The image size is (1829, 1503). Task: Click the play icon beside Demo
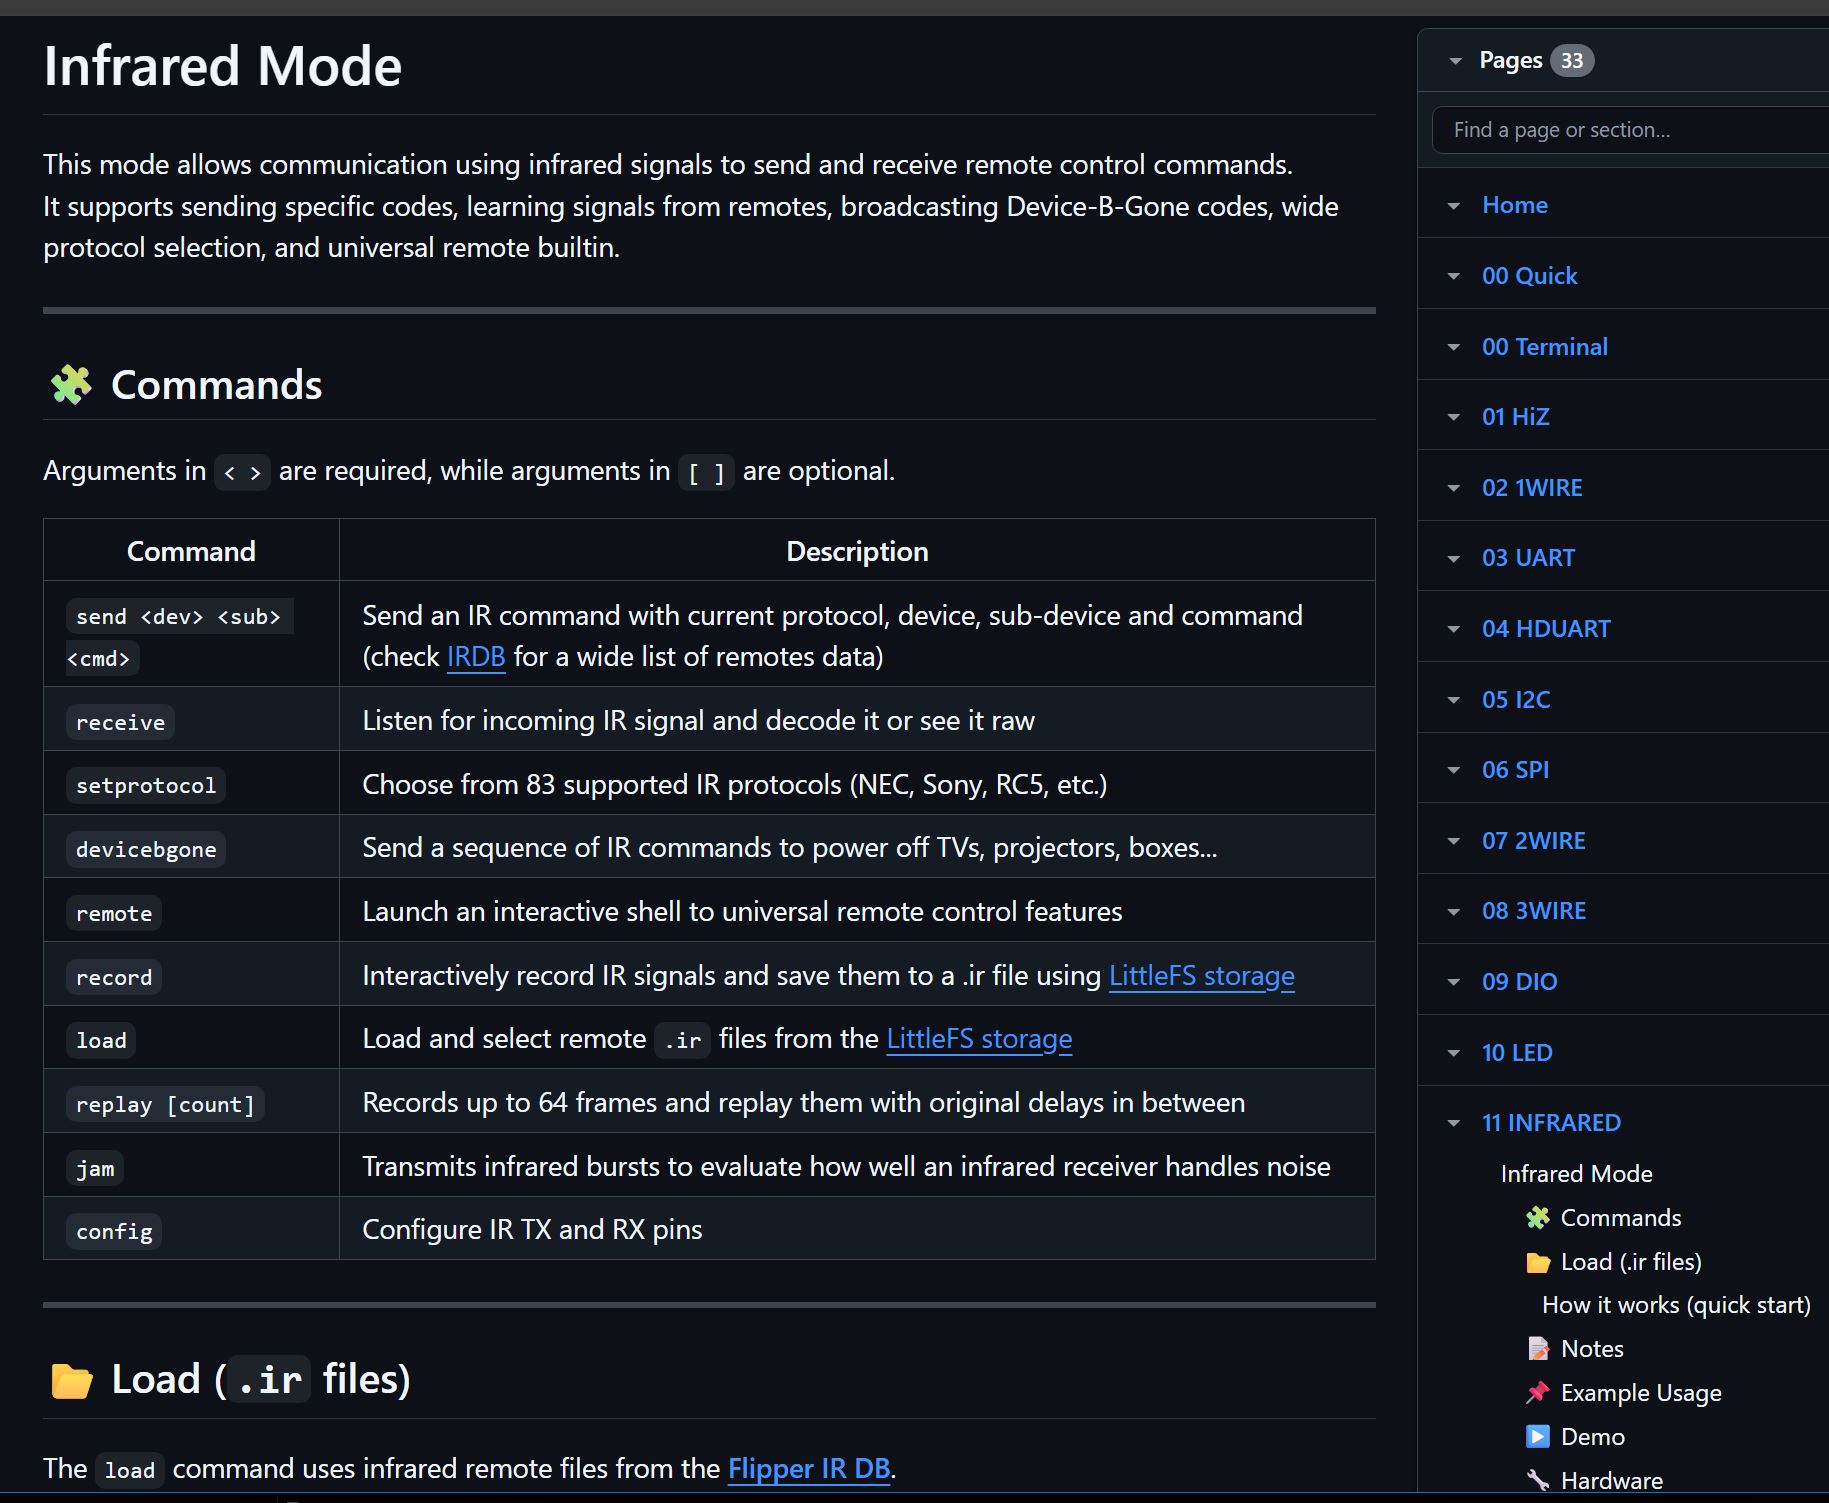(x=1537, y=1437)
